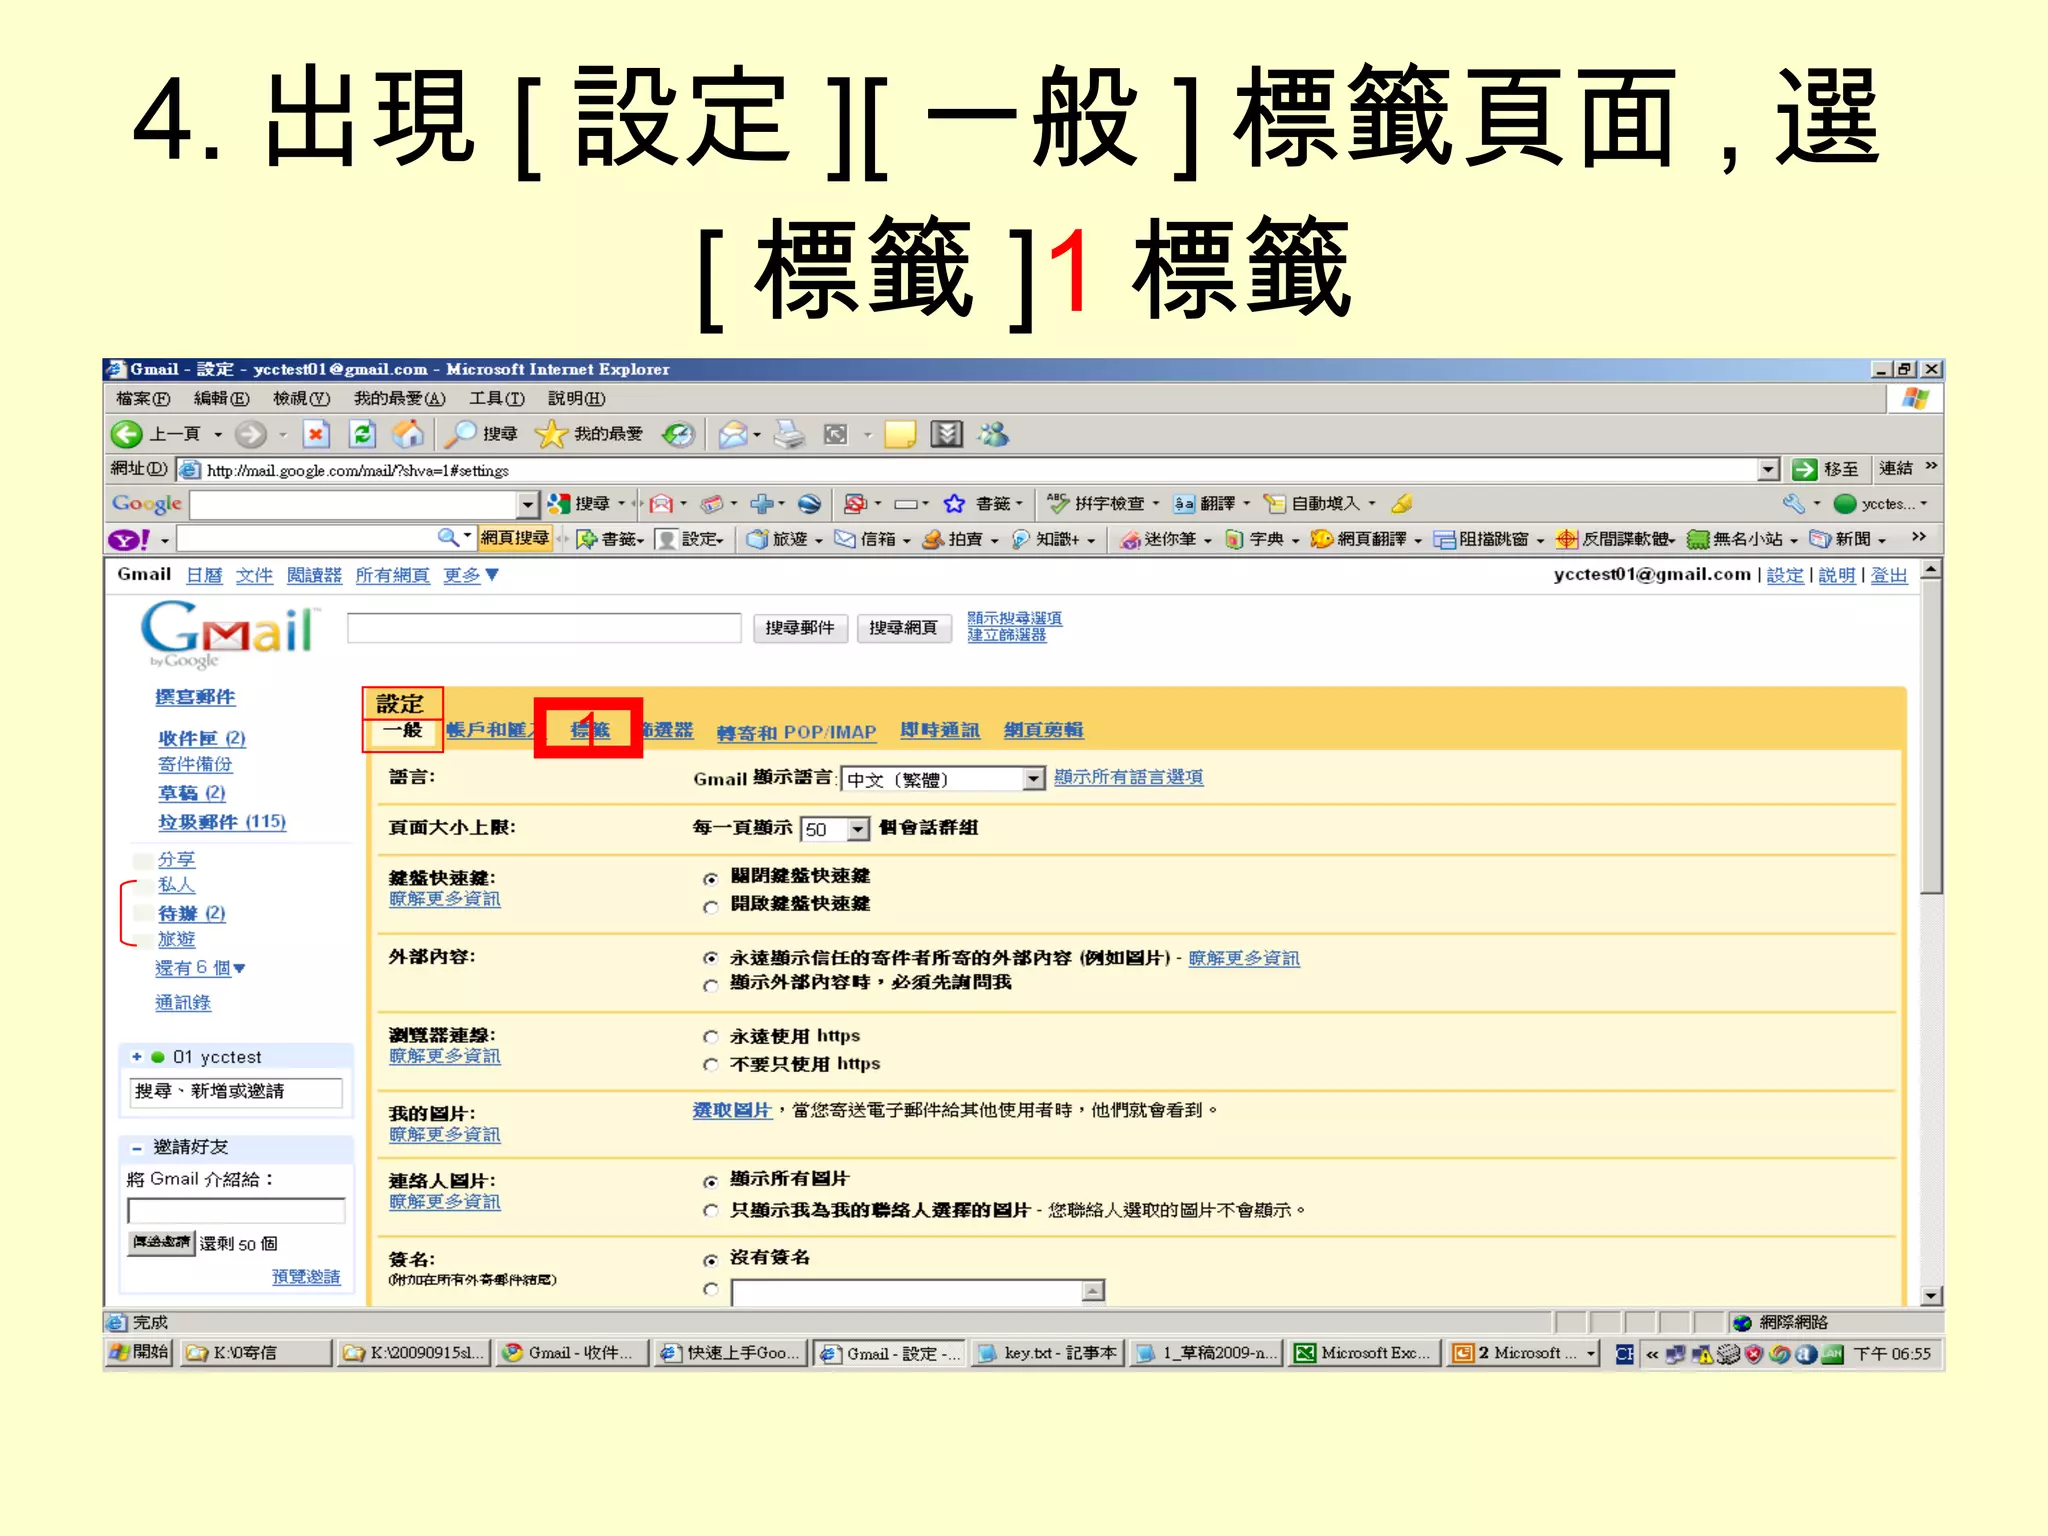Screen dimensions: 2048x1536
Task: Click Yahoo toolbar 拍賣 icon
Action: [932, 539]
